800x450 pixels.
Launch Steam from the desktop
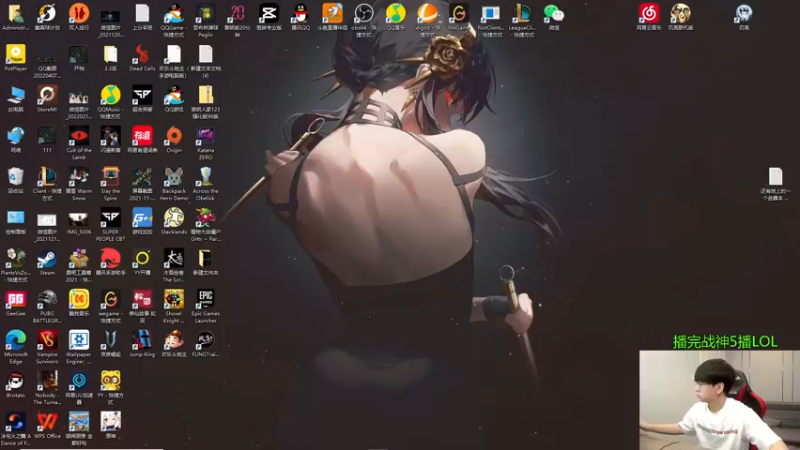47,259
